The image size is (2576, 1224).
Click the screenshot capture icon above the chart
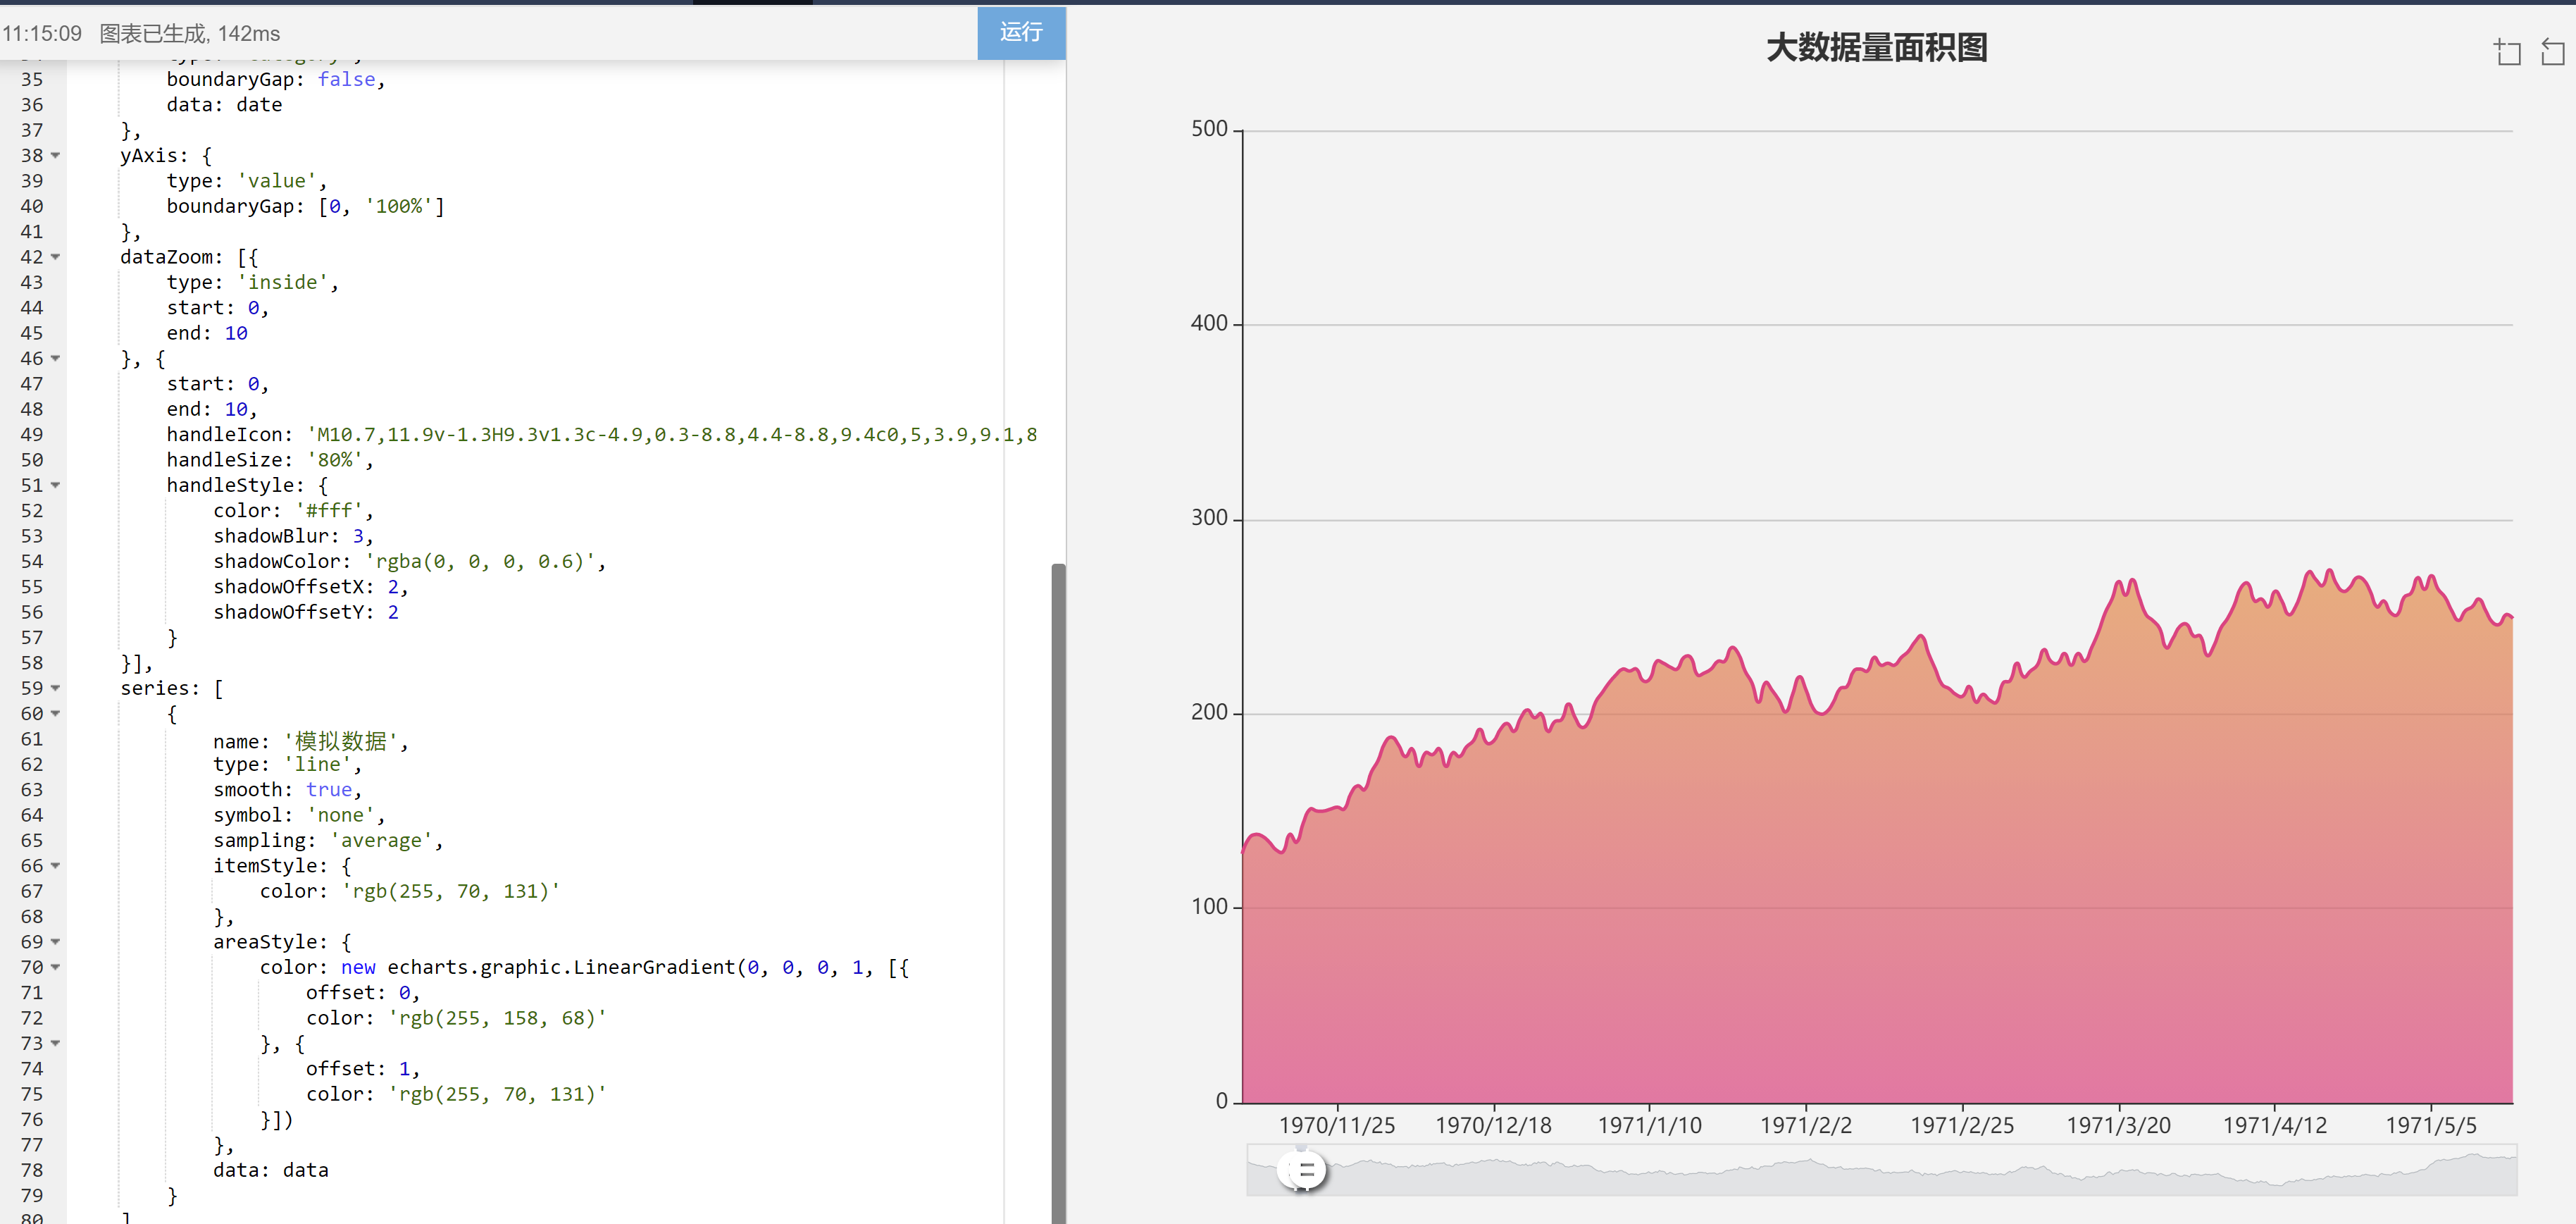(x=2508, y=52)
